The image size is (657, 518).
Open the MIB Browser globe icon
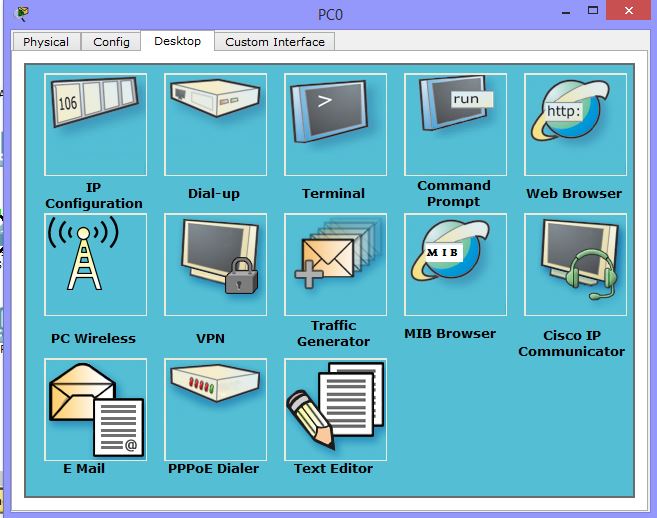[x=455, y=264]
